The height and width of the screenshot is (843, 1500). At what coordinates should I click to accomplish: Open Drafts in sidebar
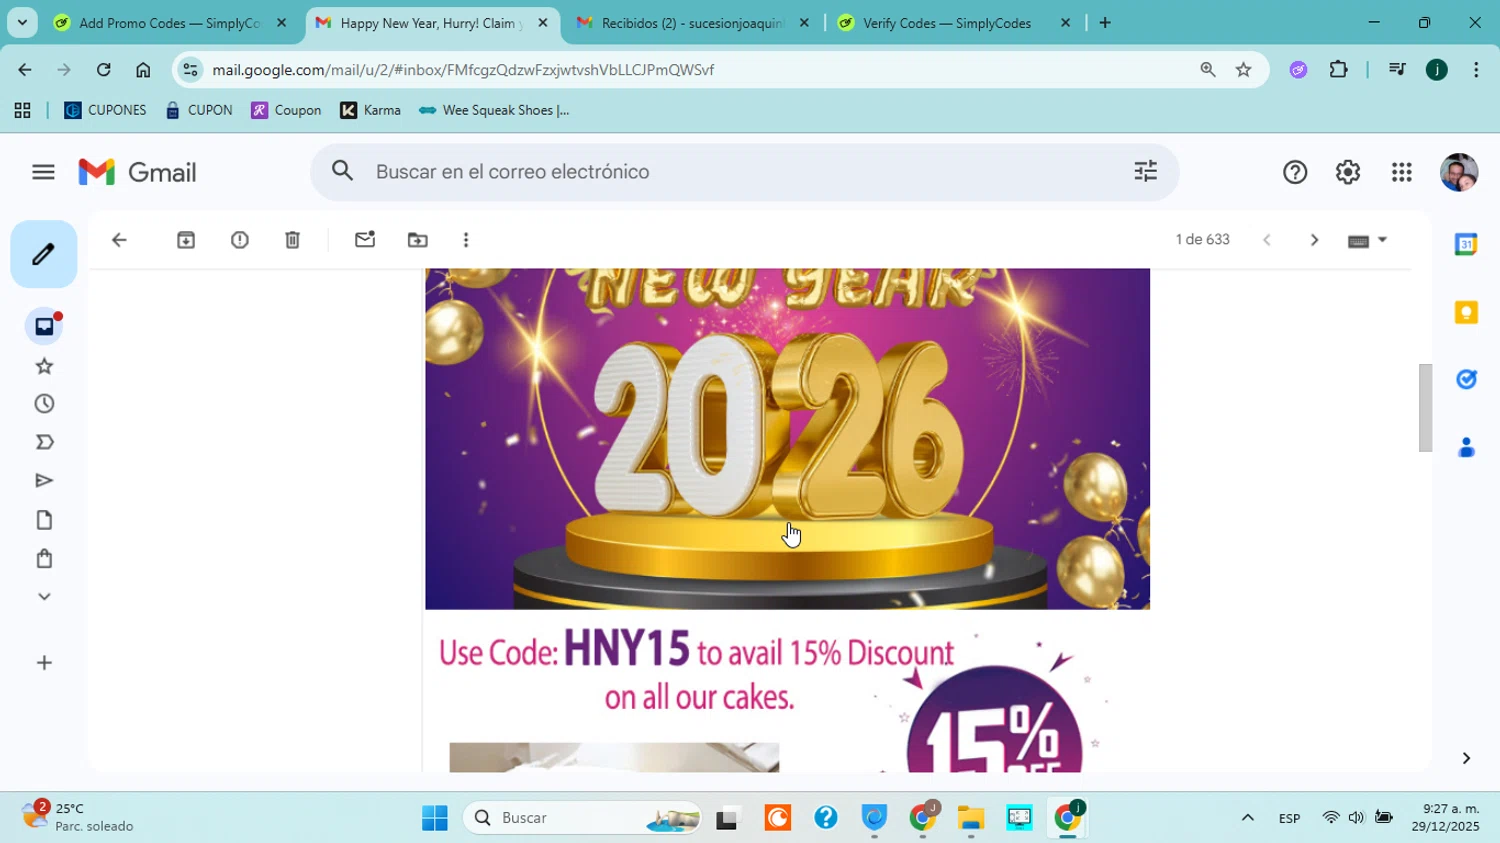coord(44,520)
